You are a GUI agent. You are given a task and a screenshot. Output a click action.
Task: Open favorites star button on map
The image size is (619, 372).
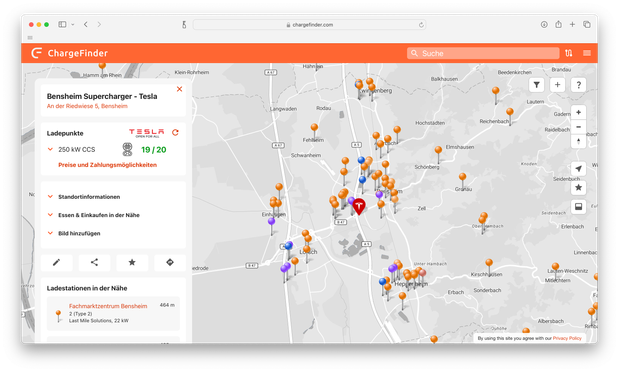point(578,188)
